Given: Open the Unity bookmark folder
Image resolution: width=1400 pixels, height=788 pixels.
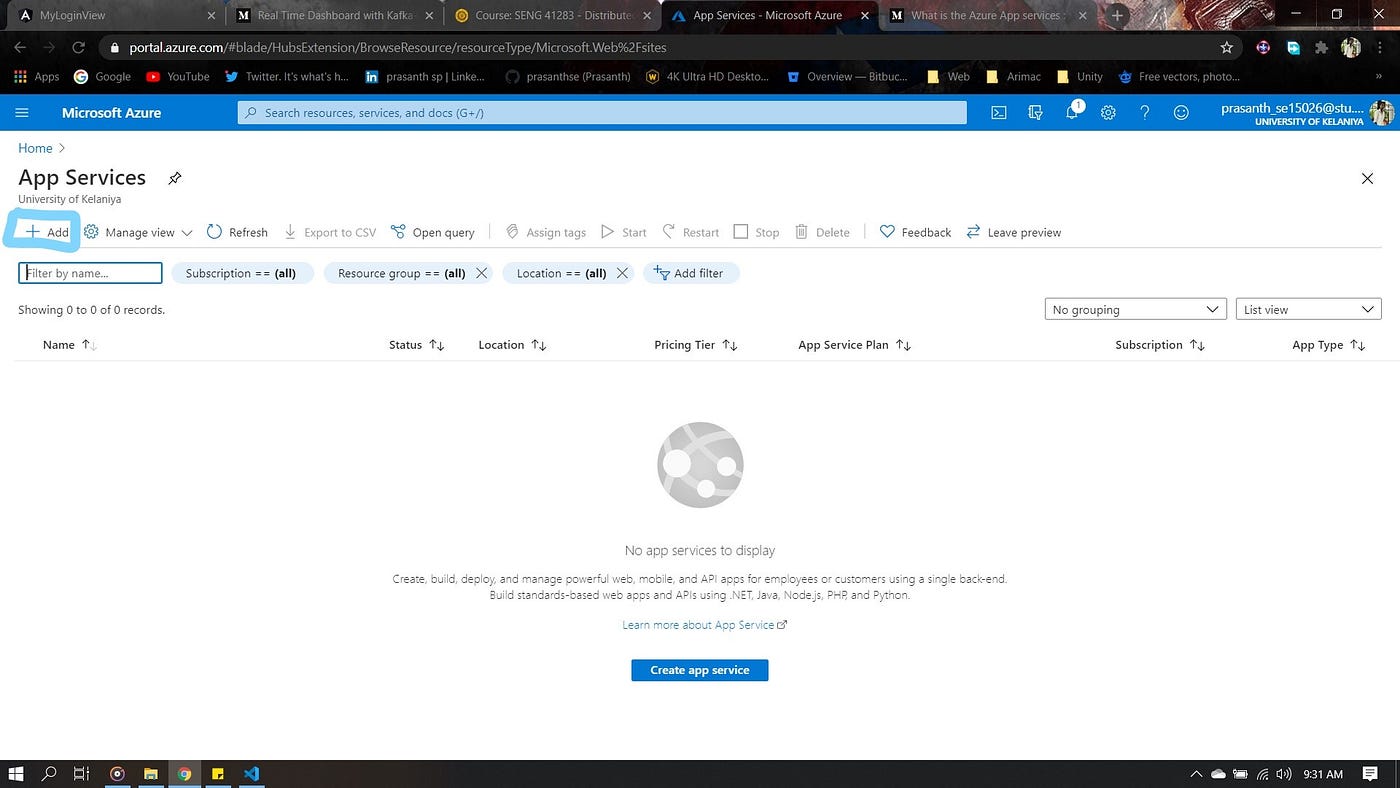Looking at the screenshot, I should pos(1080,77).
